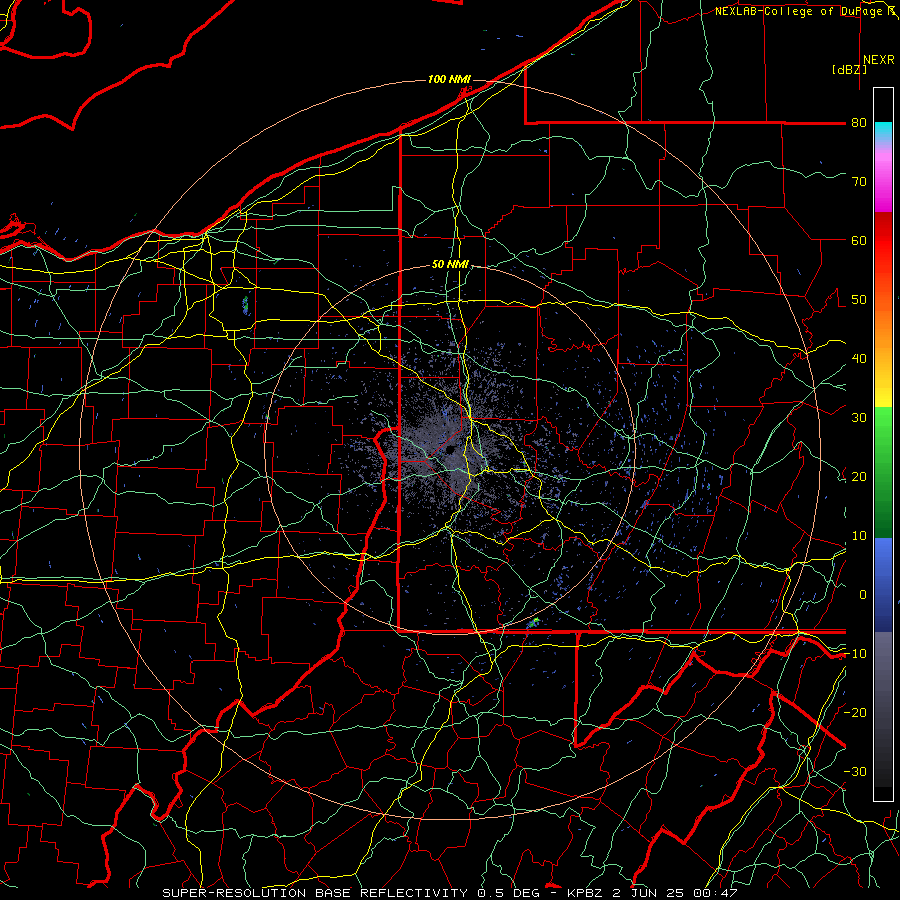
Task: Click the [dBZ] units label
Action: pos(849,69)
